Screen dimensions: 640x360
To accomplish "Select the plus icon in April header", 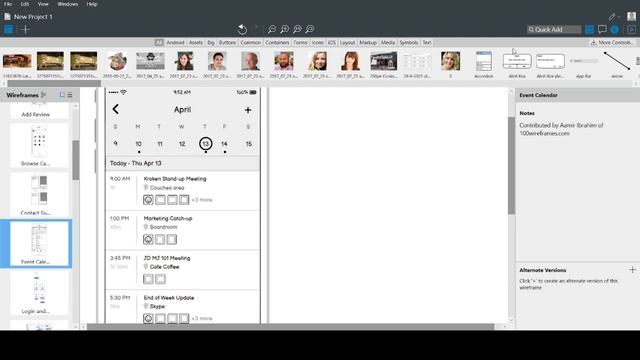I will pos(248,110).
